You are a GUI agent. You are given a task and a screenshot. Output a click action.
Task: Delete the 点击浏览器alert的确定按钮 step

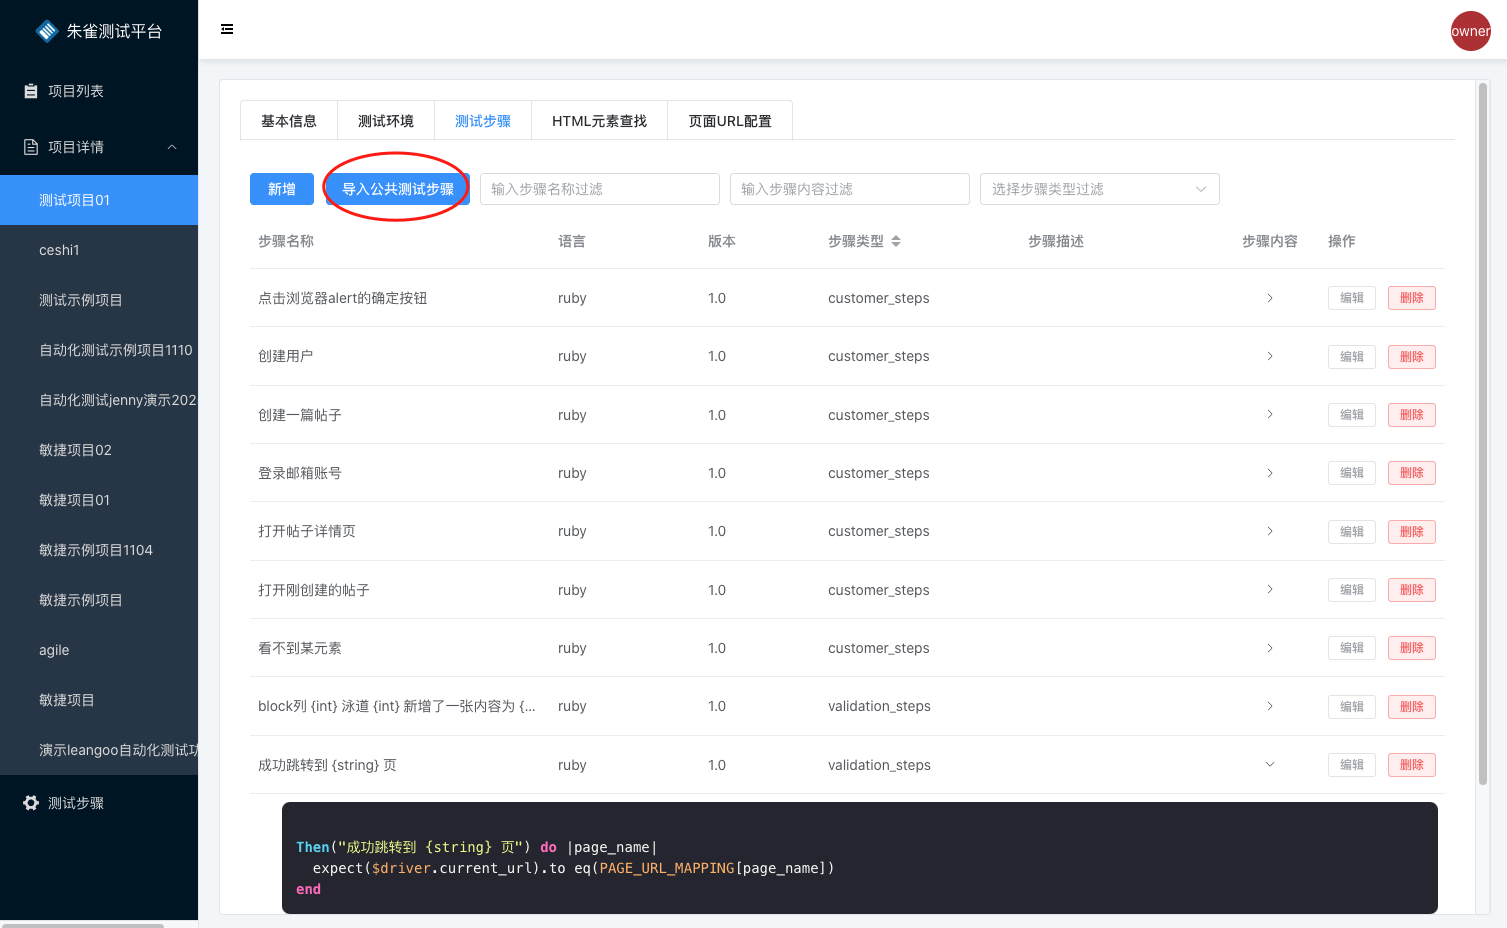pyautogui.click(x=1411, y=298)
